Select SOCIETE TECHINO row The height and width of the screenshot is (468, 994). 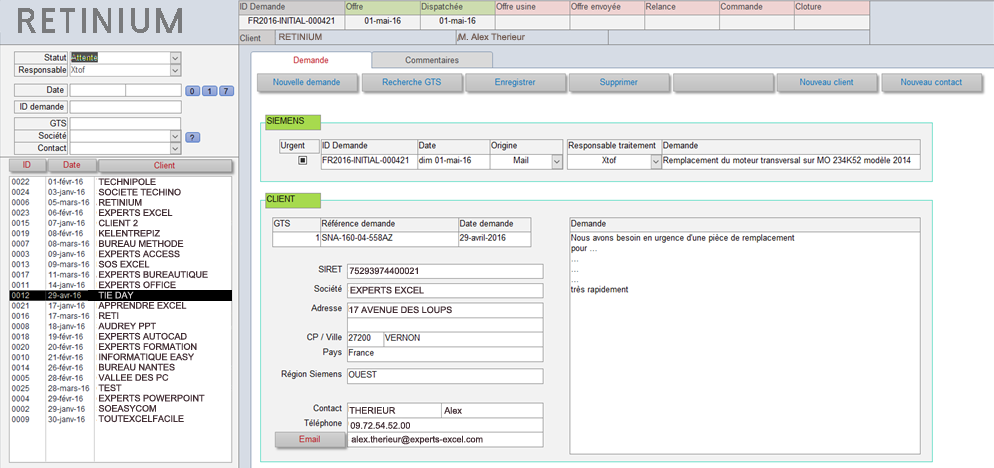click(x=120, y=192)
